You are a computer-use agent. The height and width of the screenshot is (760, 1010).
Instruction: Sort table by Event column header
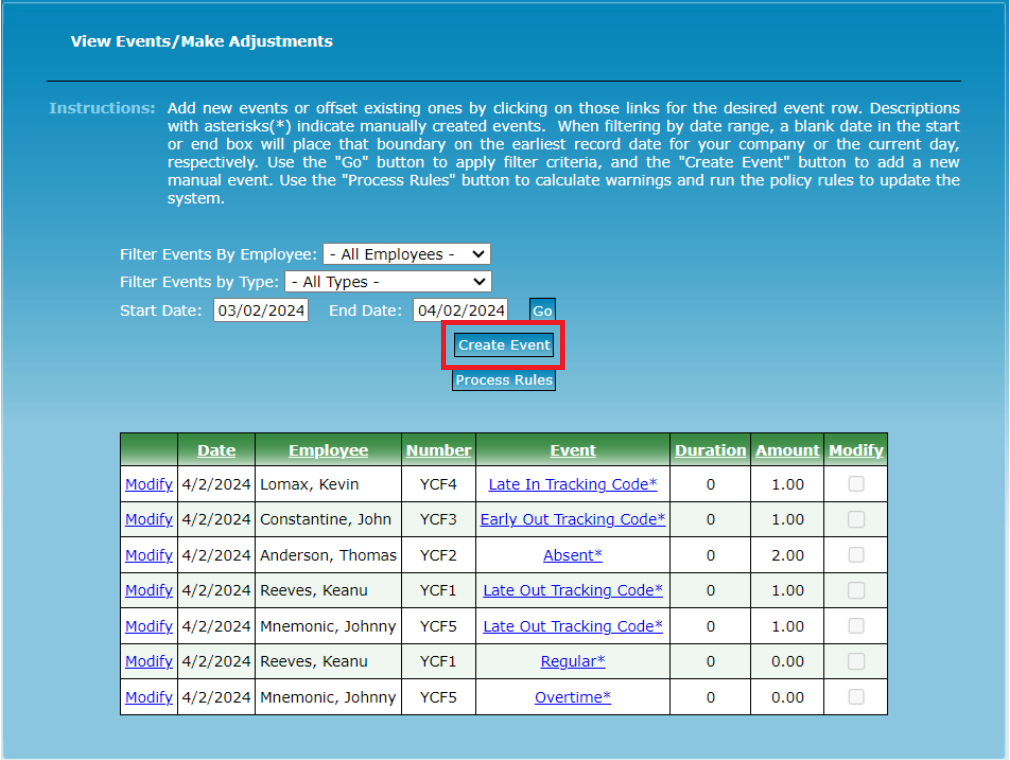pyautogui.click(x=573, y=450)
